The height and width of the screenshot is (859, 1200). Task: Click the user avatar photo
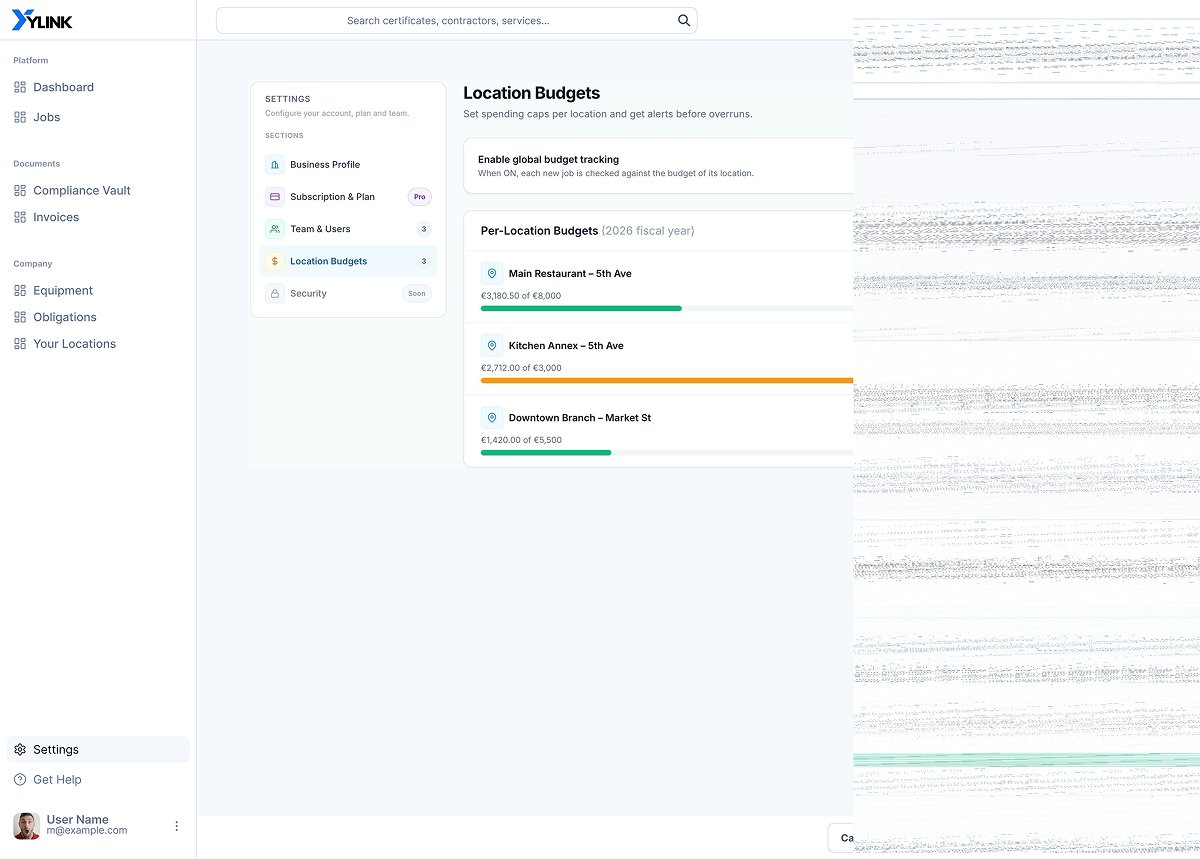(26, 825)
